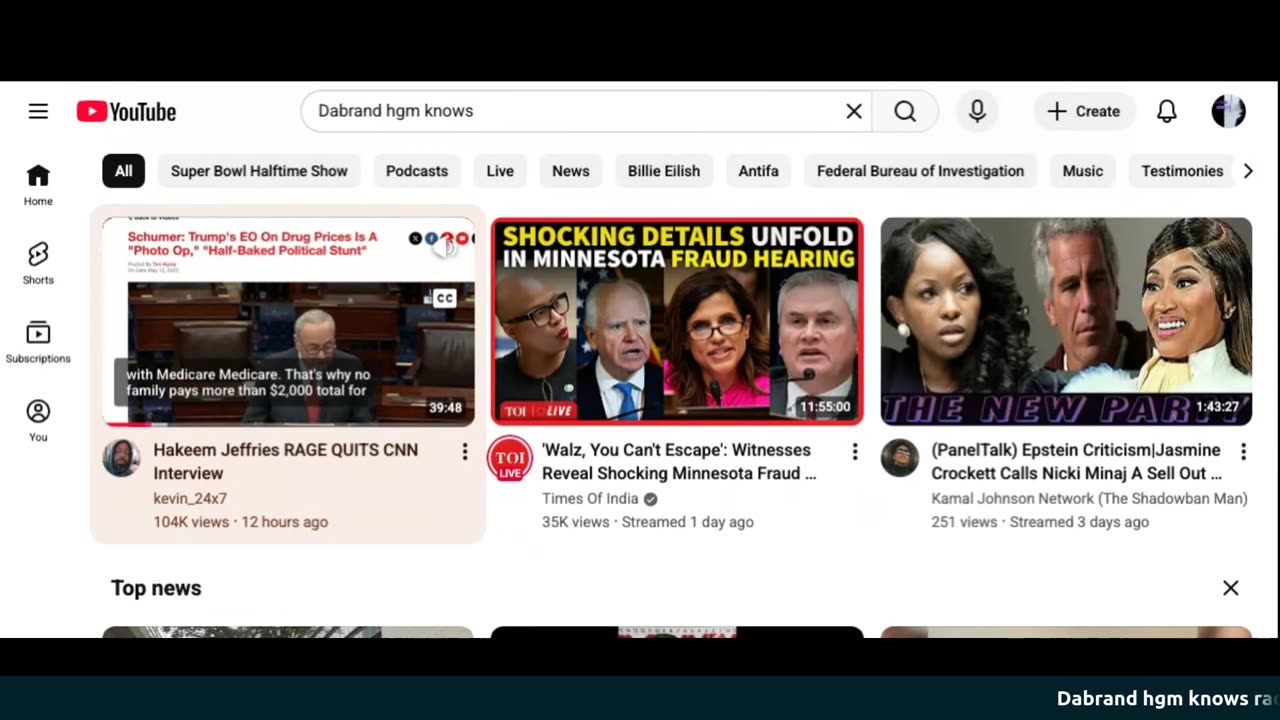This screenshot has height=720, width=1280.
Task: Filter results by Podcasts
Action: coord(417,171)
